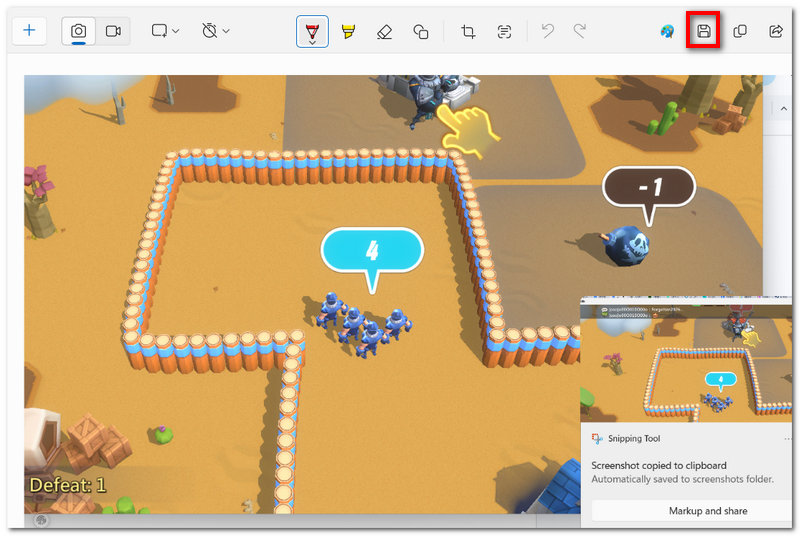
Task: Redo the last edit
Action: [x=580, y=31]
